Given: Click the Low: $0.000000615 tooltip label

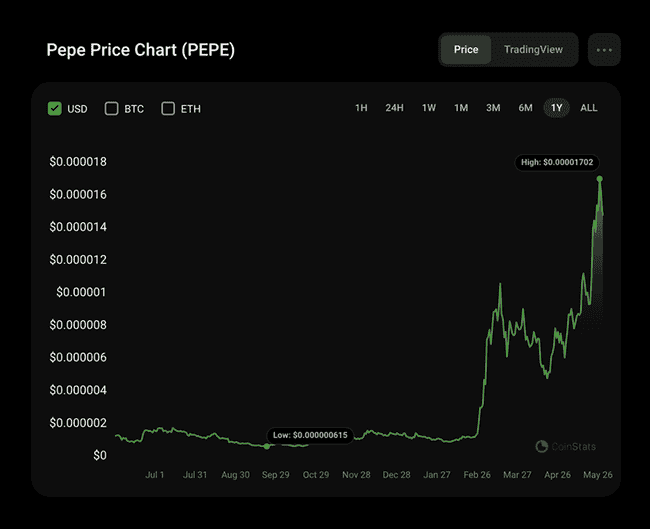Looking at the screenshot, I should (x=310, y=435).
